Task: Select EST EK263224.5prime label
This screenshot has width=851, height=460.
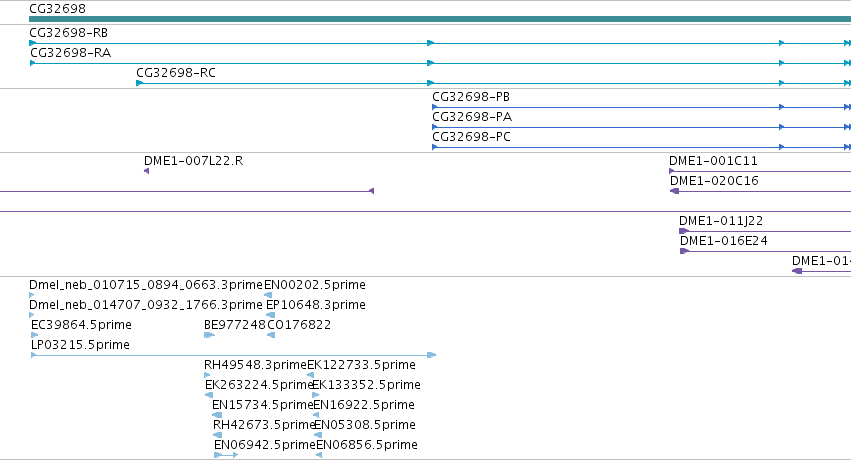Action: pos(259,386)
